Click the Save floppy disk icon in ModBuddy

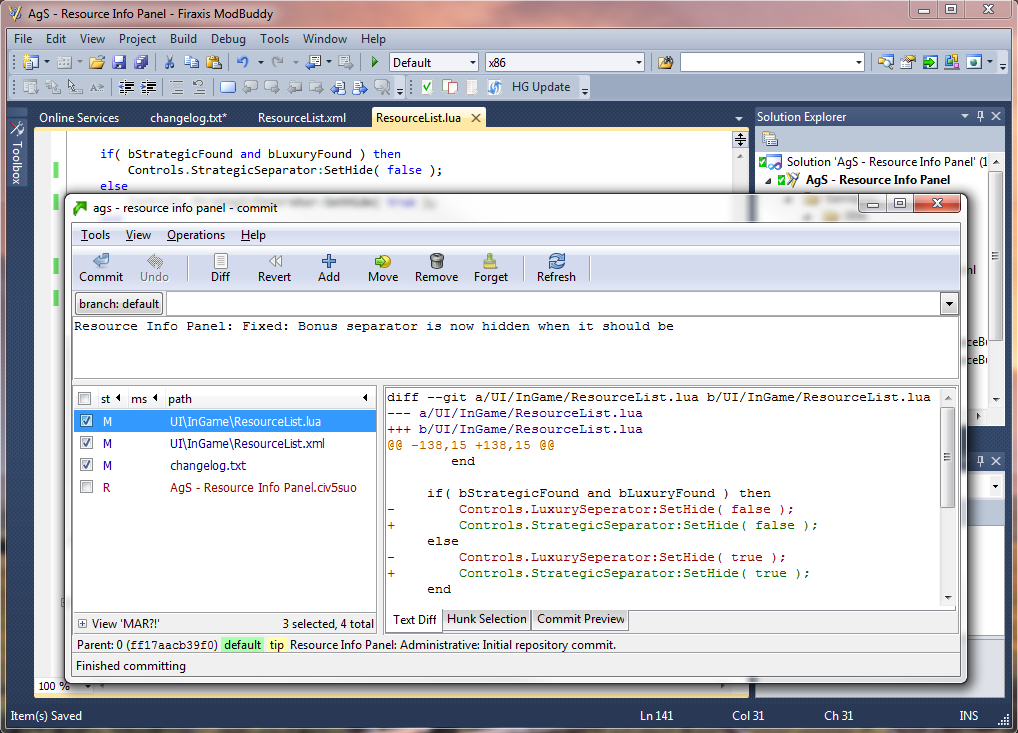tap(119, 62)
